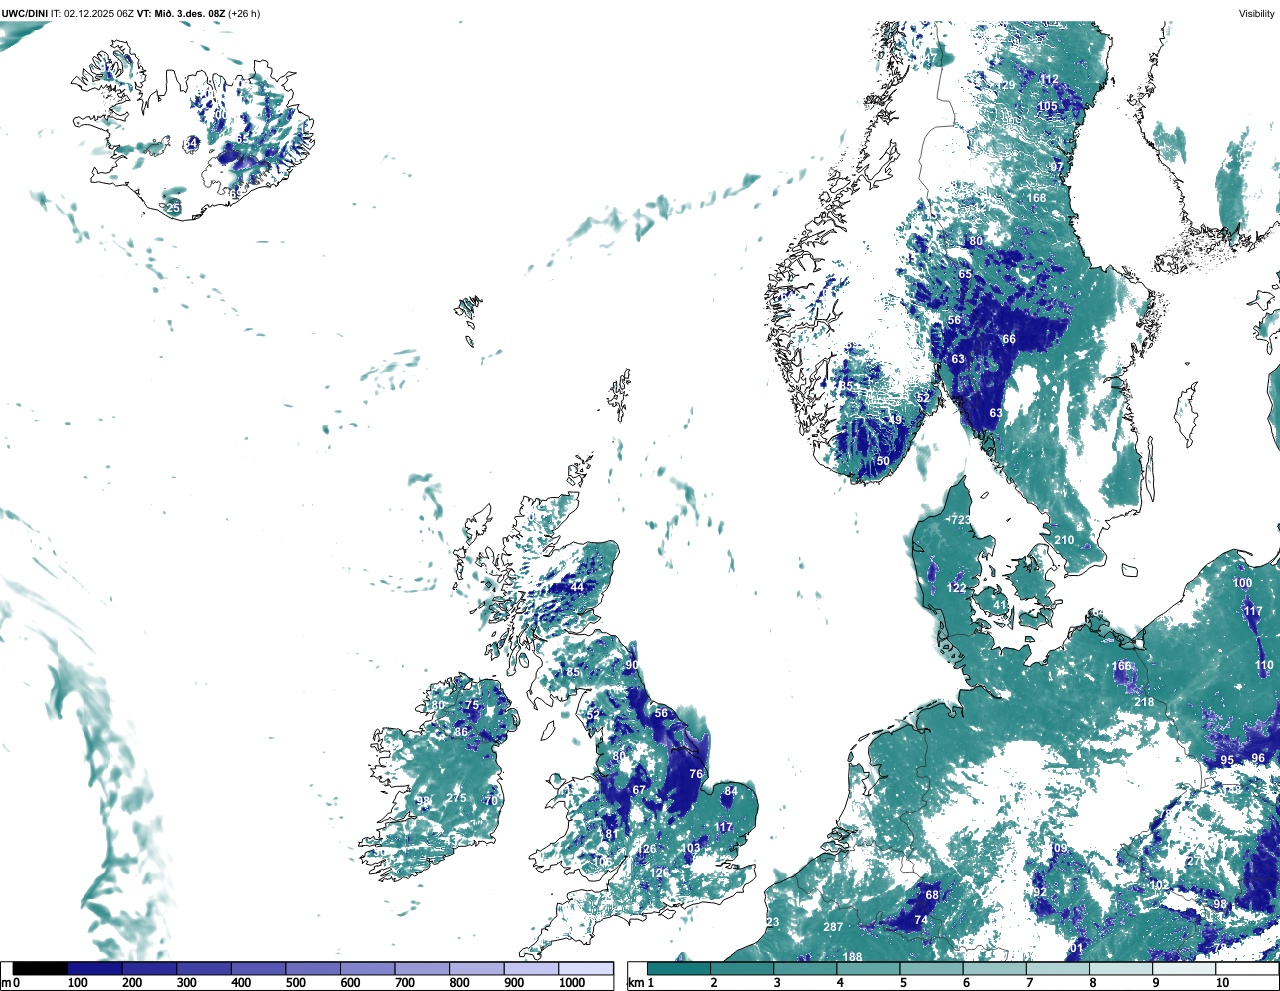1280x991 pixels.
Task: Pick the 3–4 km legend swatch
Action: point(806,968)
